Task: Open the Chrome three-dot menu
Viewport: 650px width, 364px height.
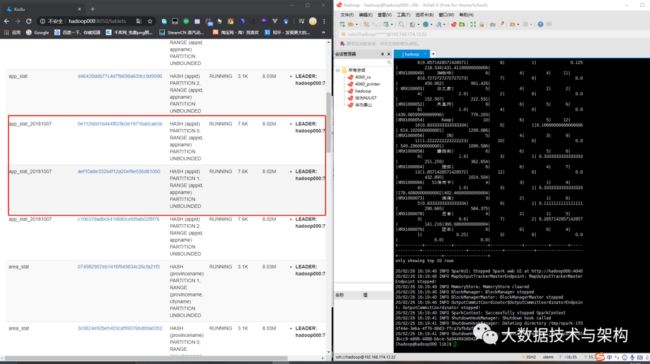Action: (324, 21)
